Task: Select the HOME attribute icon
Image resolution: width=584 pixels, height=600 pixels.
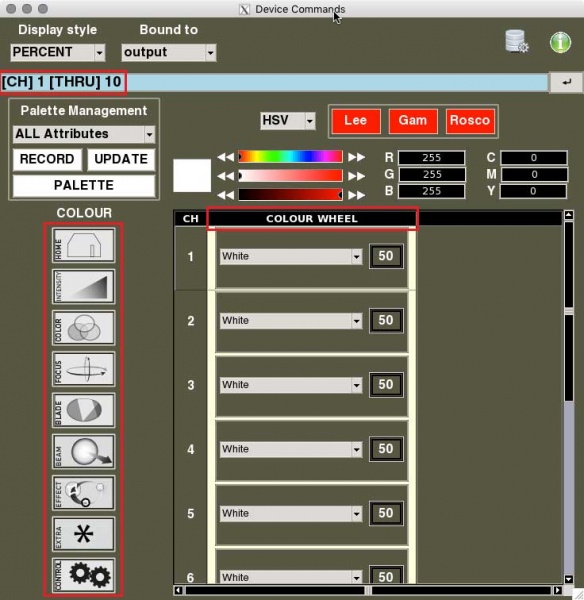Action: pos(83,245)
